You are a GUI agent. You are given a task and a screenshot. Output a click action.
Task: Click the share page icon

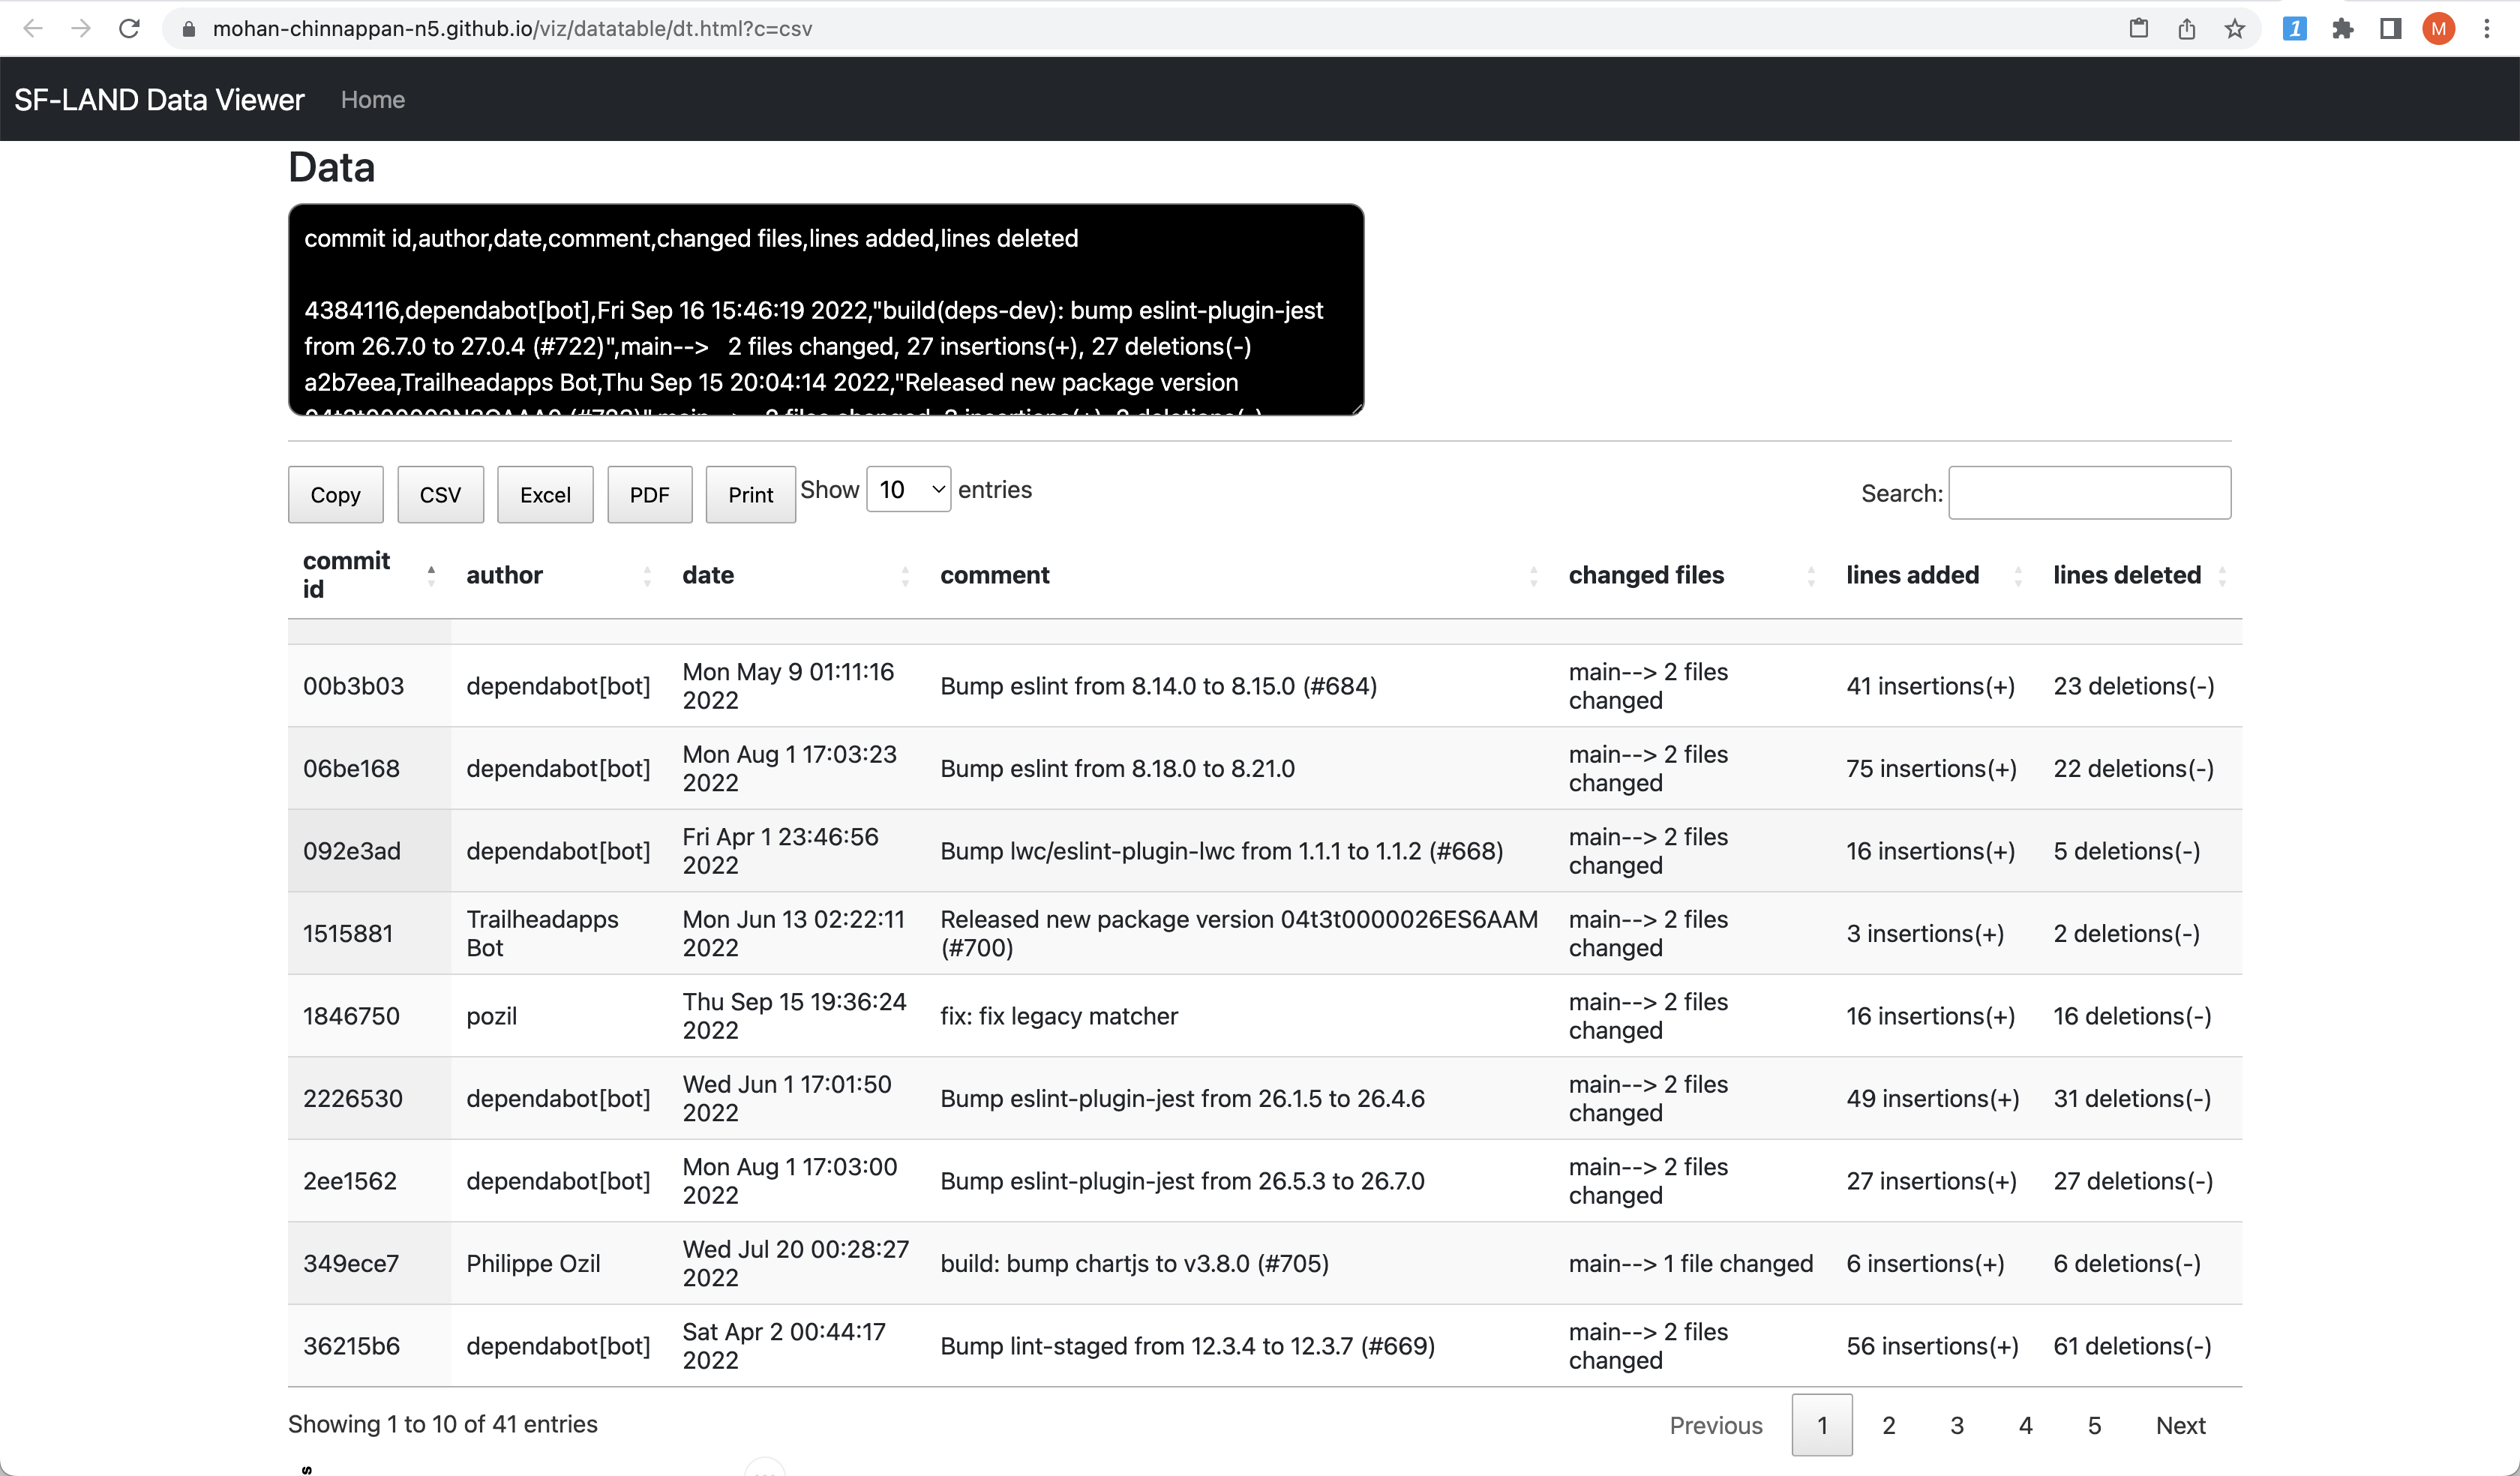2186,28
